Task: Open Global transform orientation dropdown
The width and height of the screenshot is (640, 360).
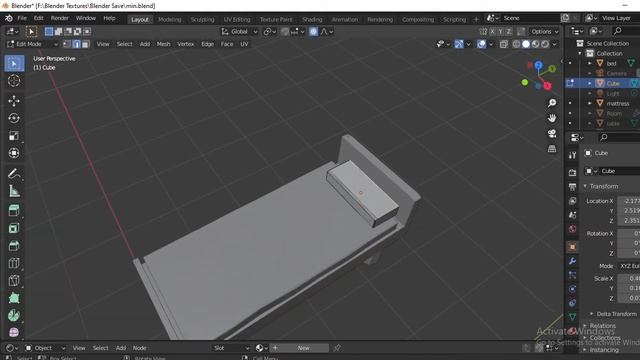Action: point(239,31)
